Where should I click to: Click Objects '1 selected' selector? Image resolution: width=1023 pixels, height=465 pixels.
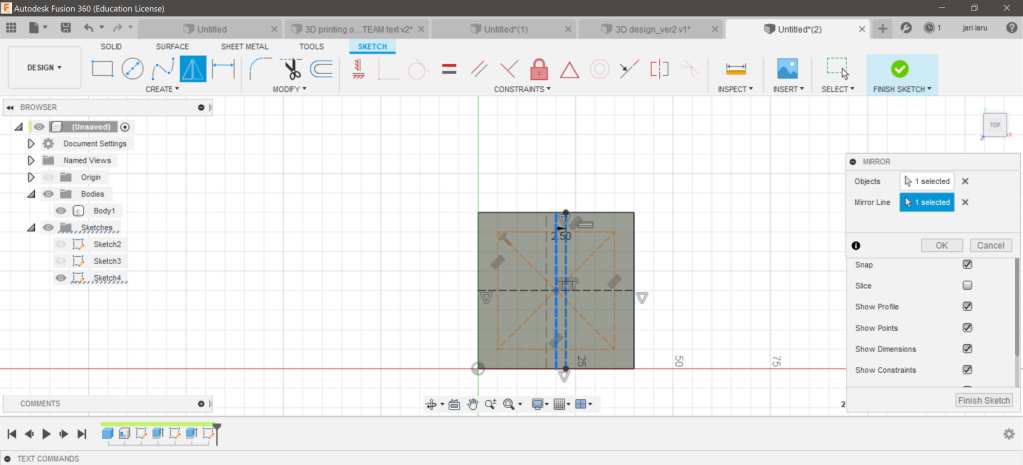pyautogui.click(x=927, y=181)
